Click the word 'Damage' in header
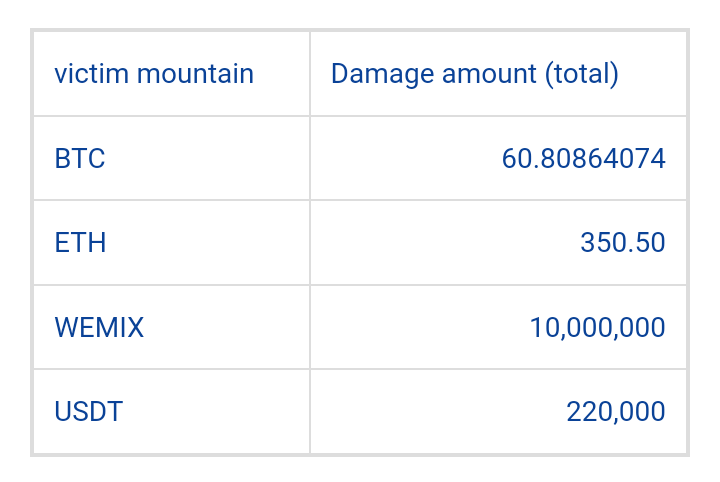 click(382, 75)
